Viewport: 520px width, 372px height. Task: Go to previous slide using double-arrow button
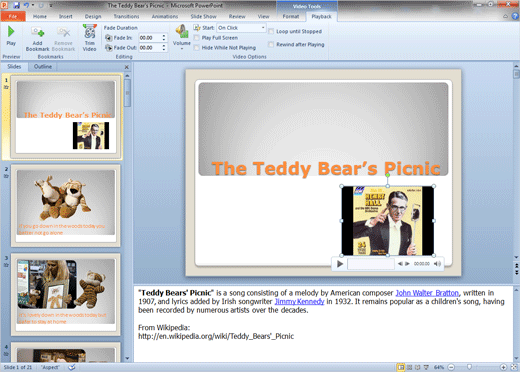click(x=516, y=265)
